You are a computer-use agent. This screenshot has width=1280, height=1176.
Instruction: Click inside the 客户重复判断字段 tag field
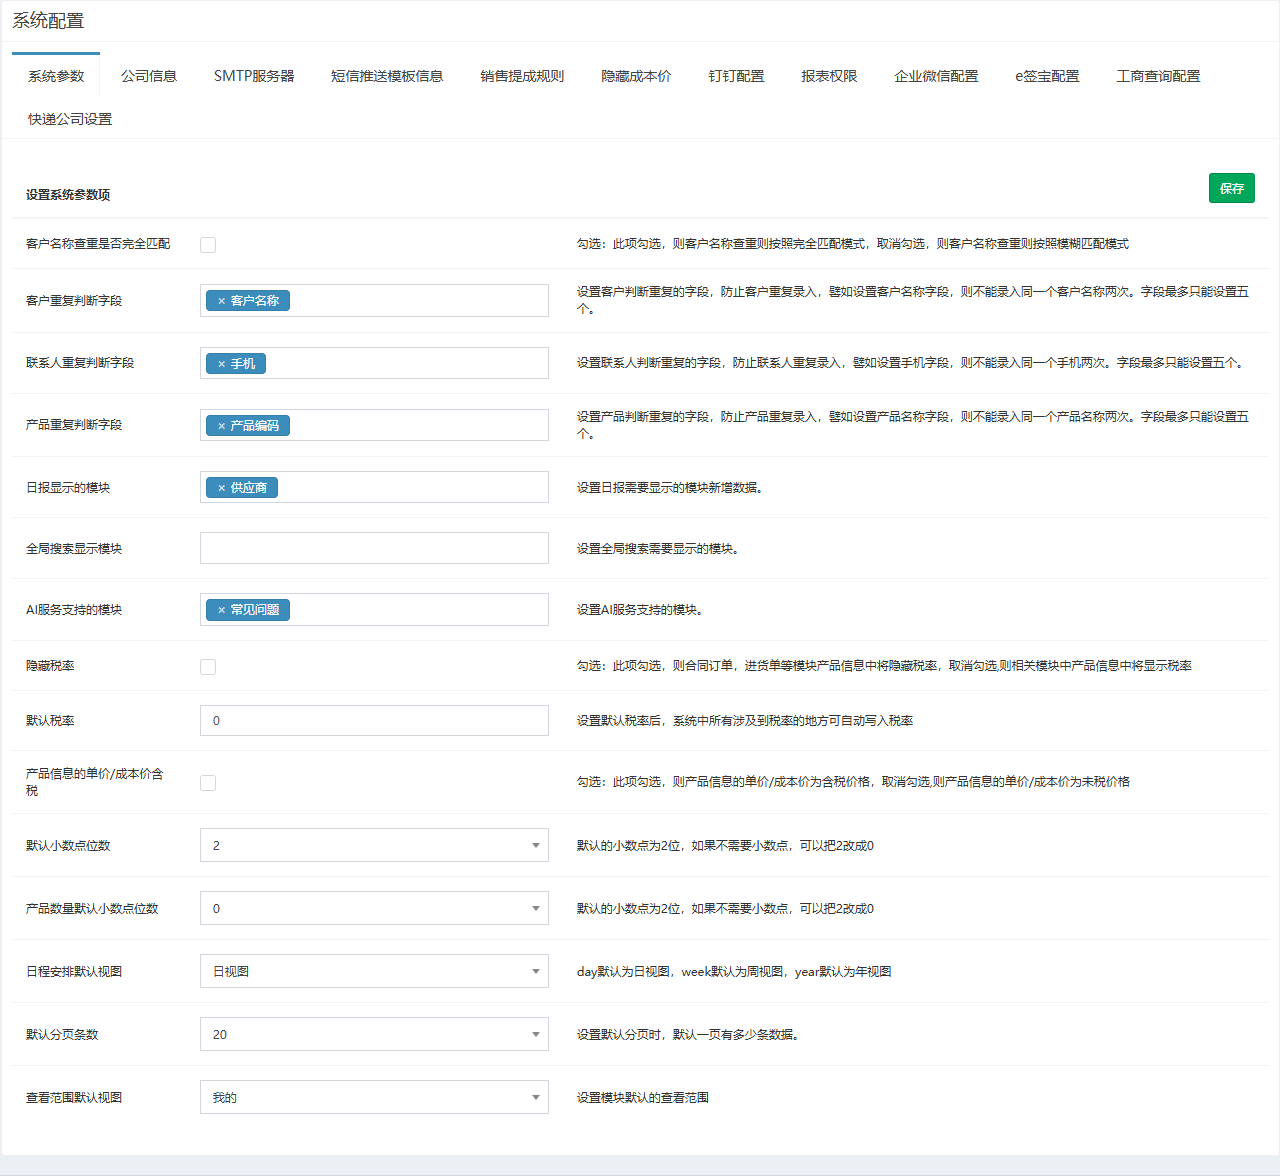[374, 300]
